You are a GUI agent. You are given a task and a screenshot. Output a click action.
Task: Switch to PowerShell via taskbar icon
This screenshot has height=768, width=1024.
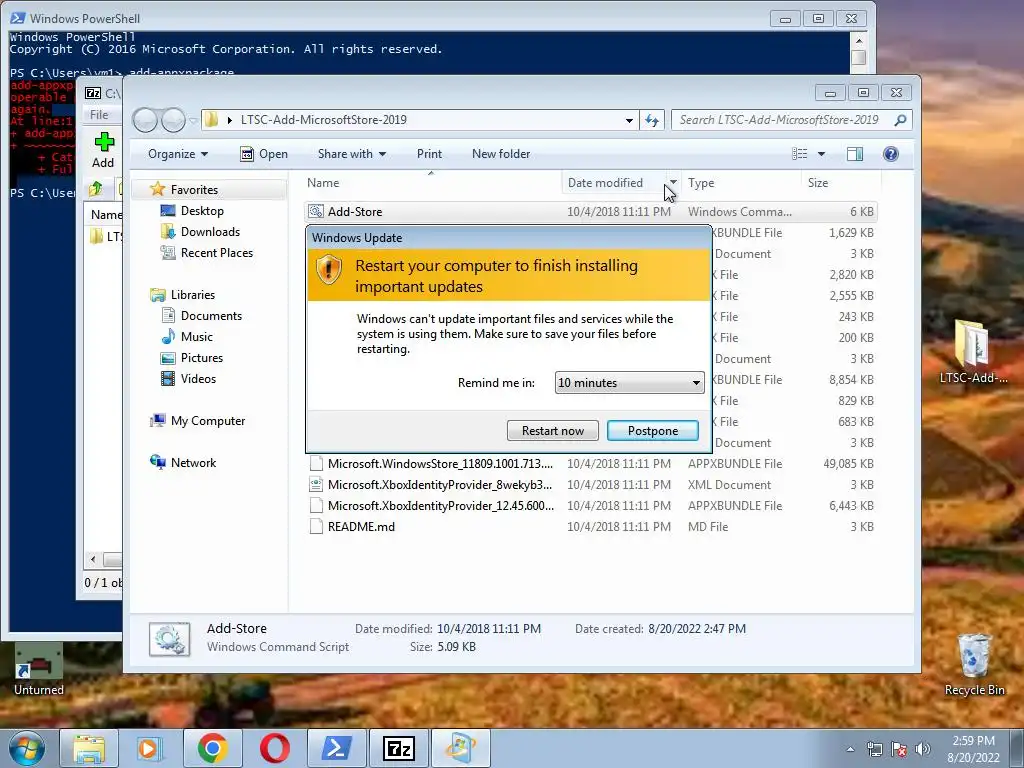point(336,748)
